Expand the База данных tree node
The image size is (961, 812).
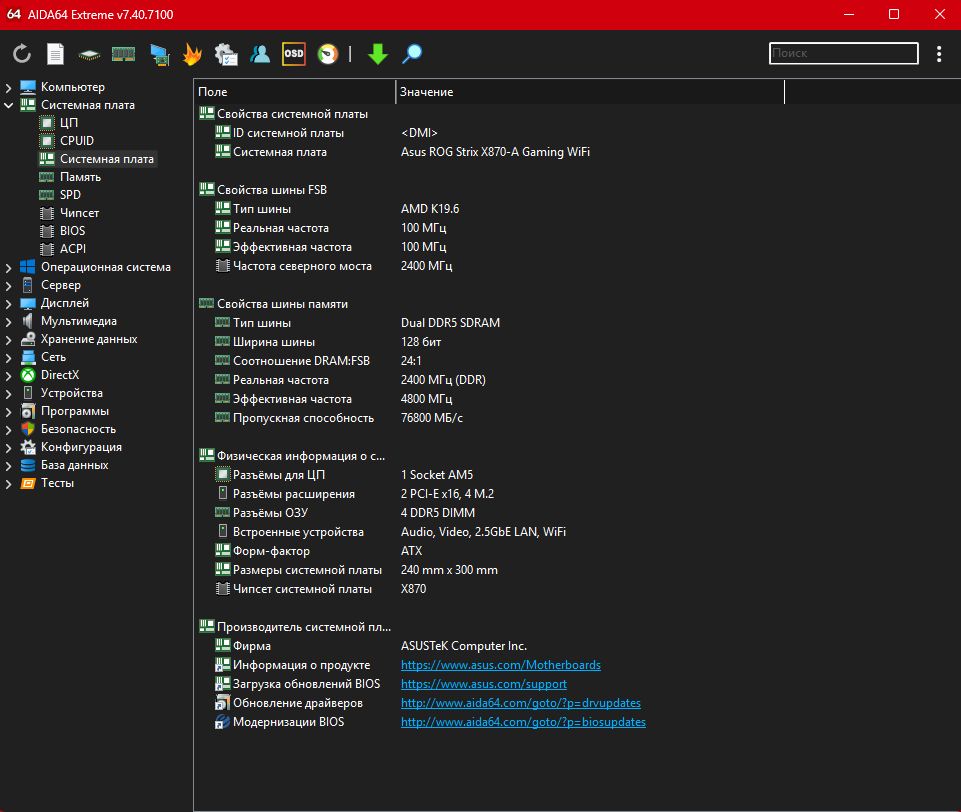9,466
